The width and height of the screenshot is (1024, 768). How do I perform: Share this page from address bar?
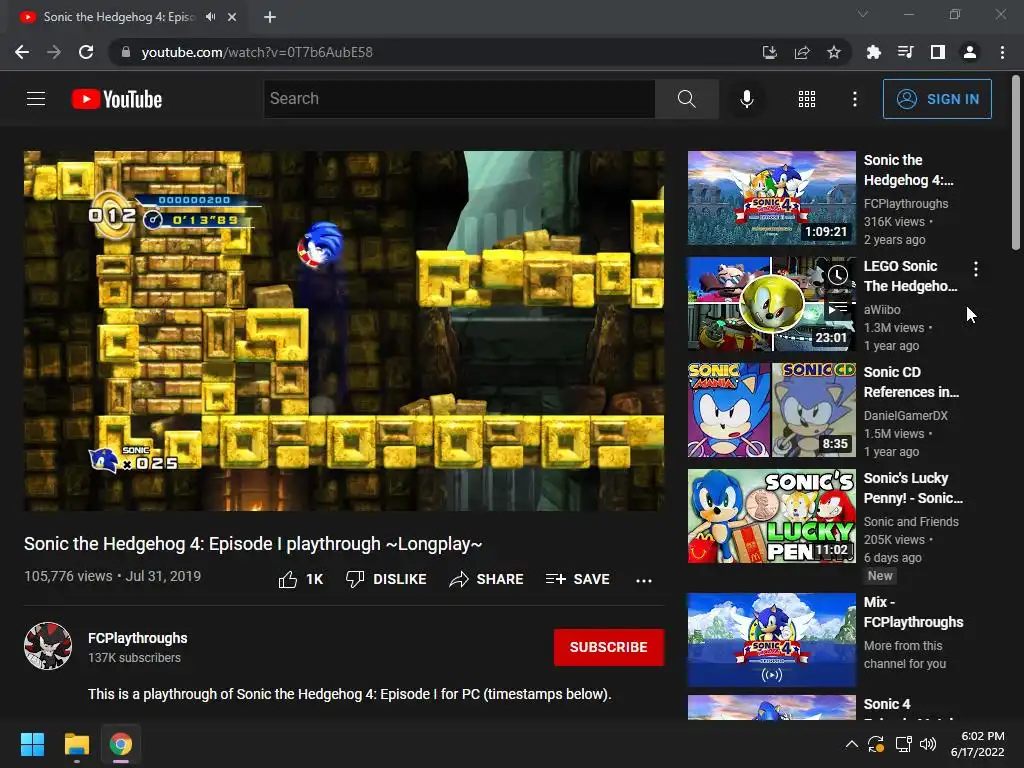click(x=802, y=52)
